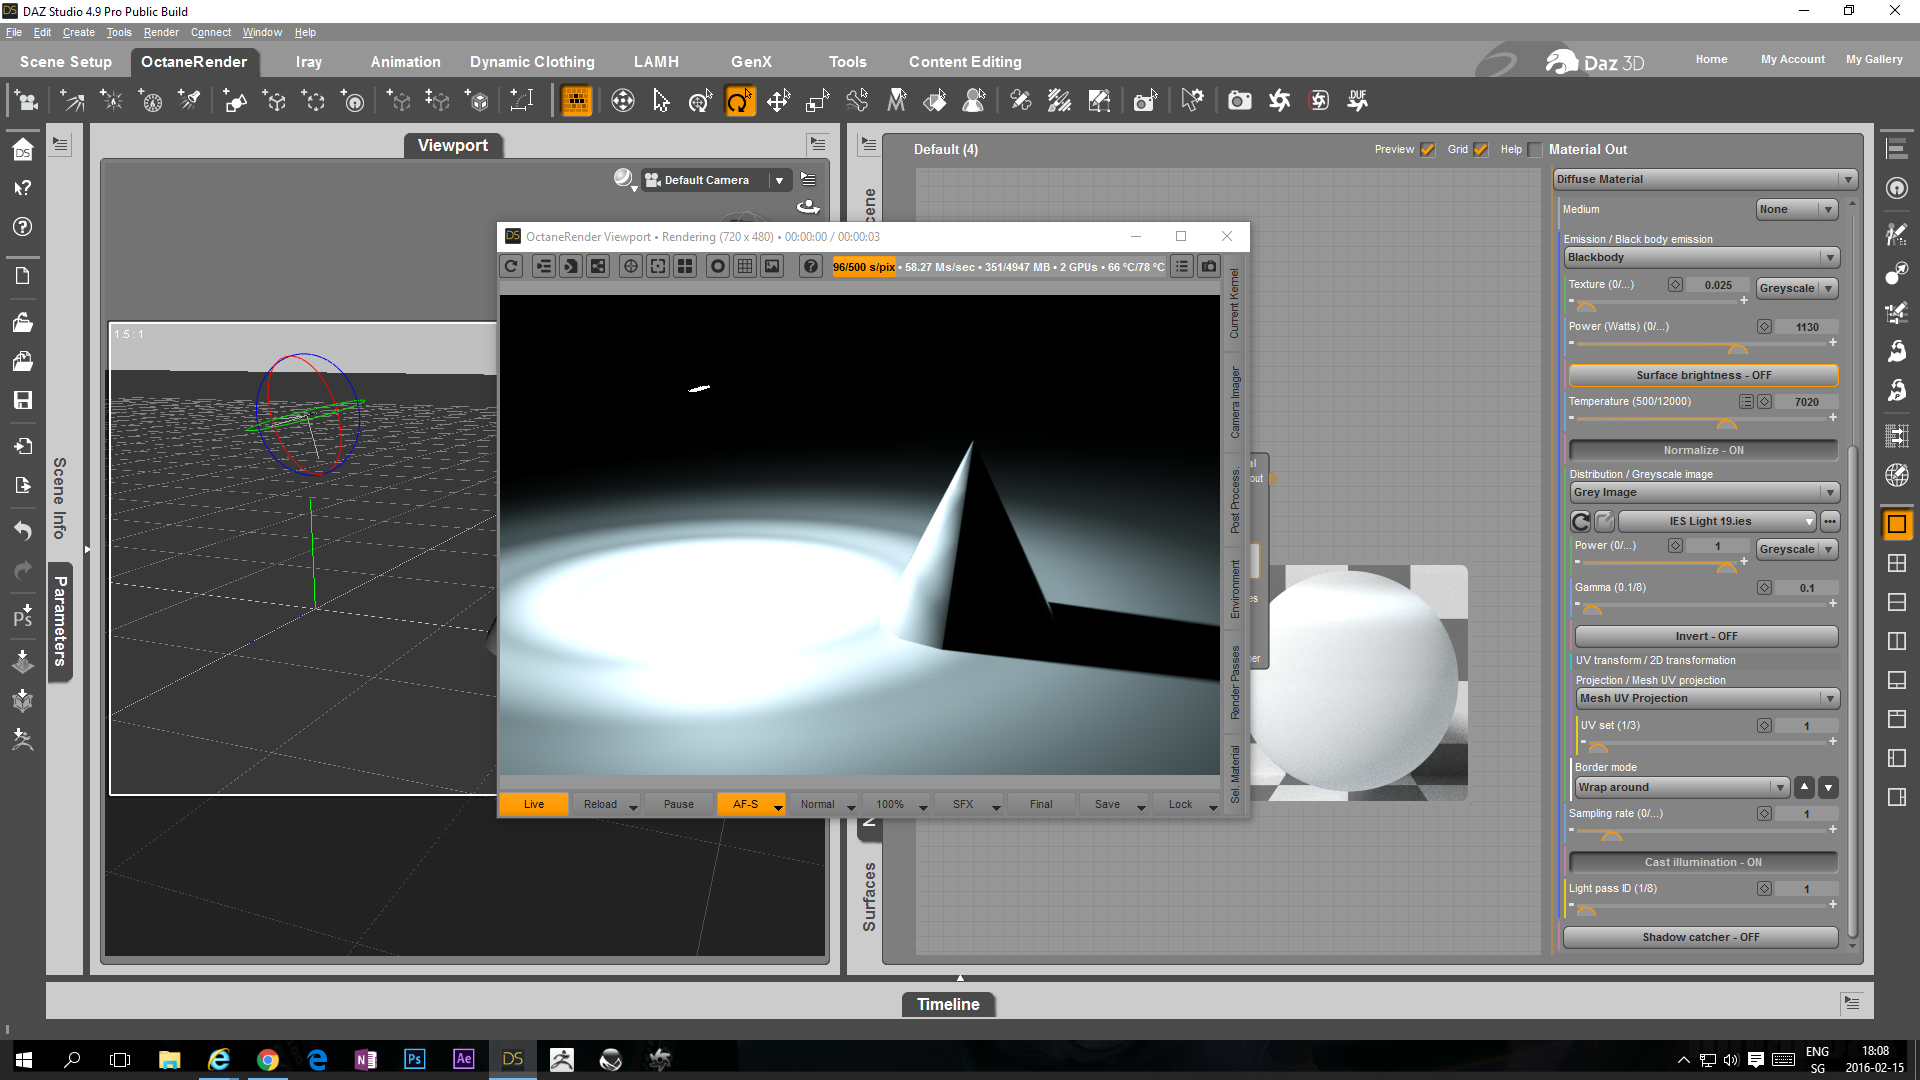
Task: Switch to the Iray tab
Action: pos(308,62)
